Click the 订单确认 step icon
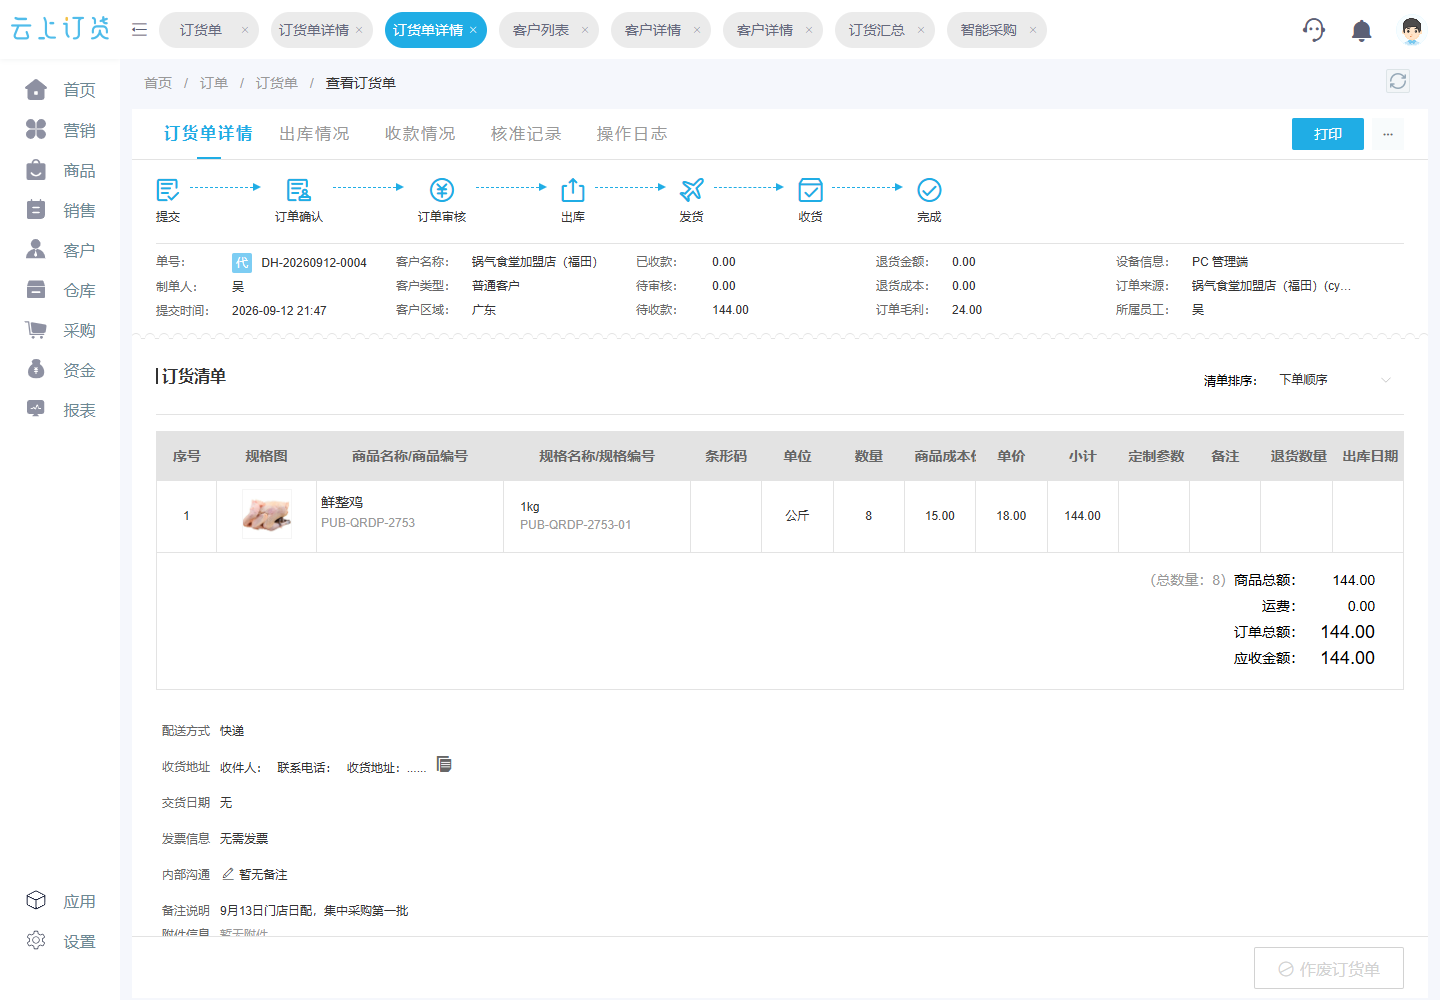 coord(298,190)
